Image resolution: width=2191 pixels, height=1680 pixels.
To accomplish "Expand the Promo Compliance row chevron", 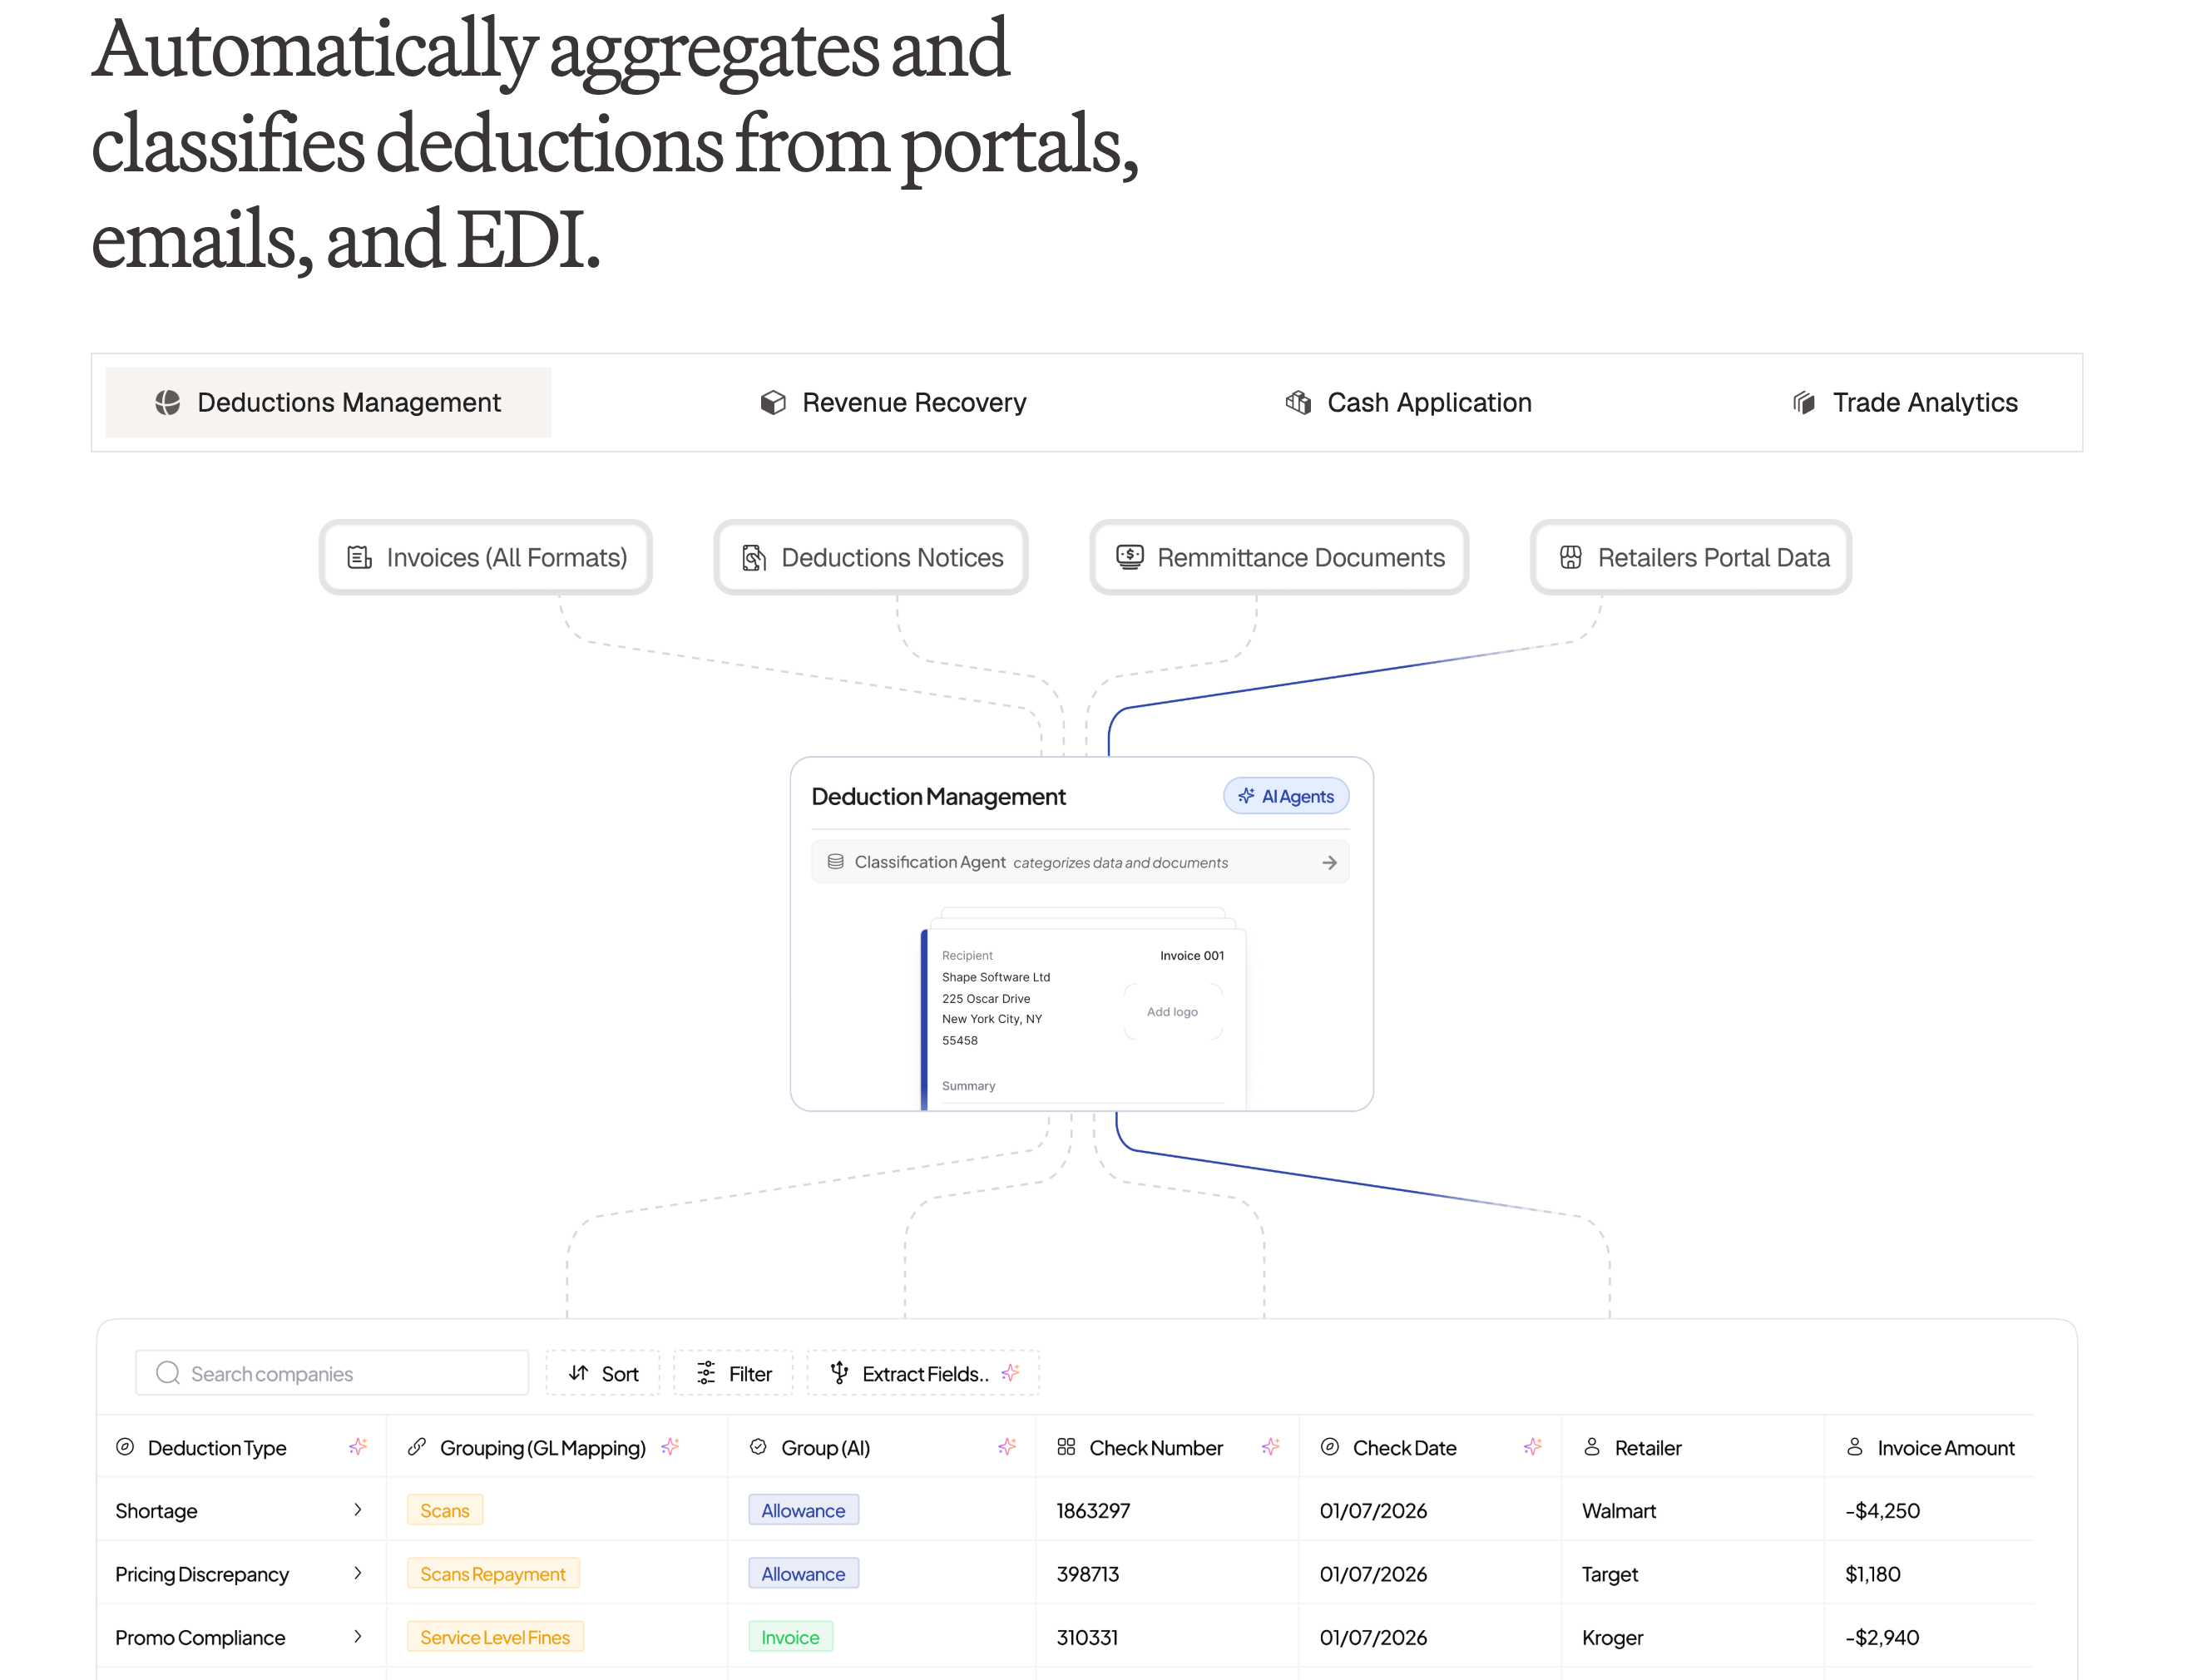I will tap(358, 1637).
